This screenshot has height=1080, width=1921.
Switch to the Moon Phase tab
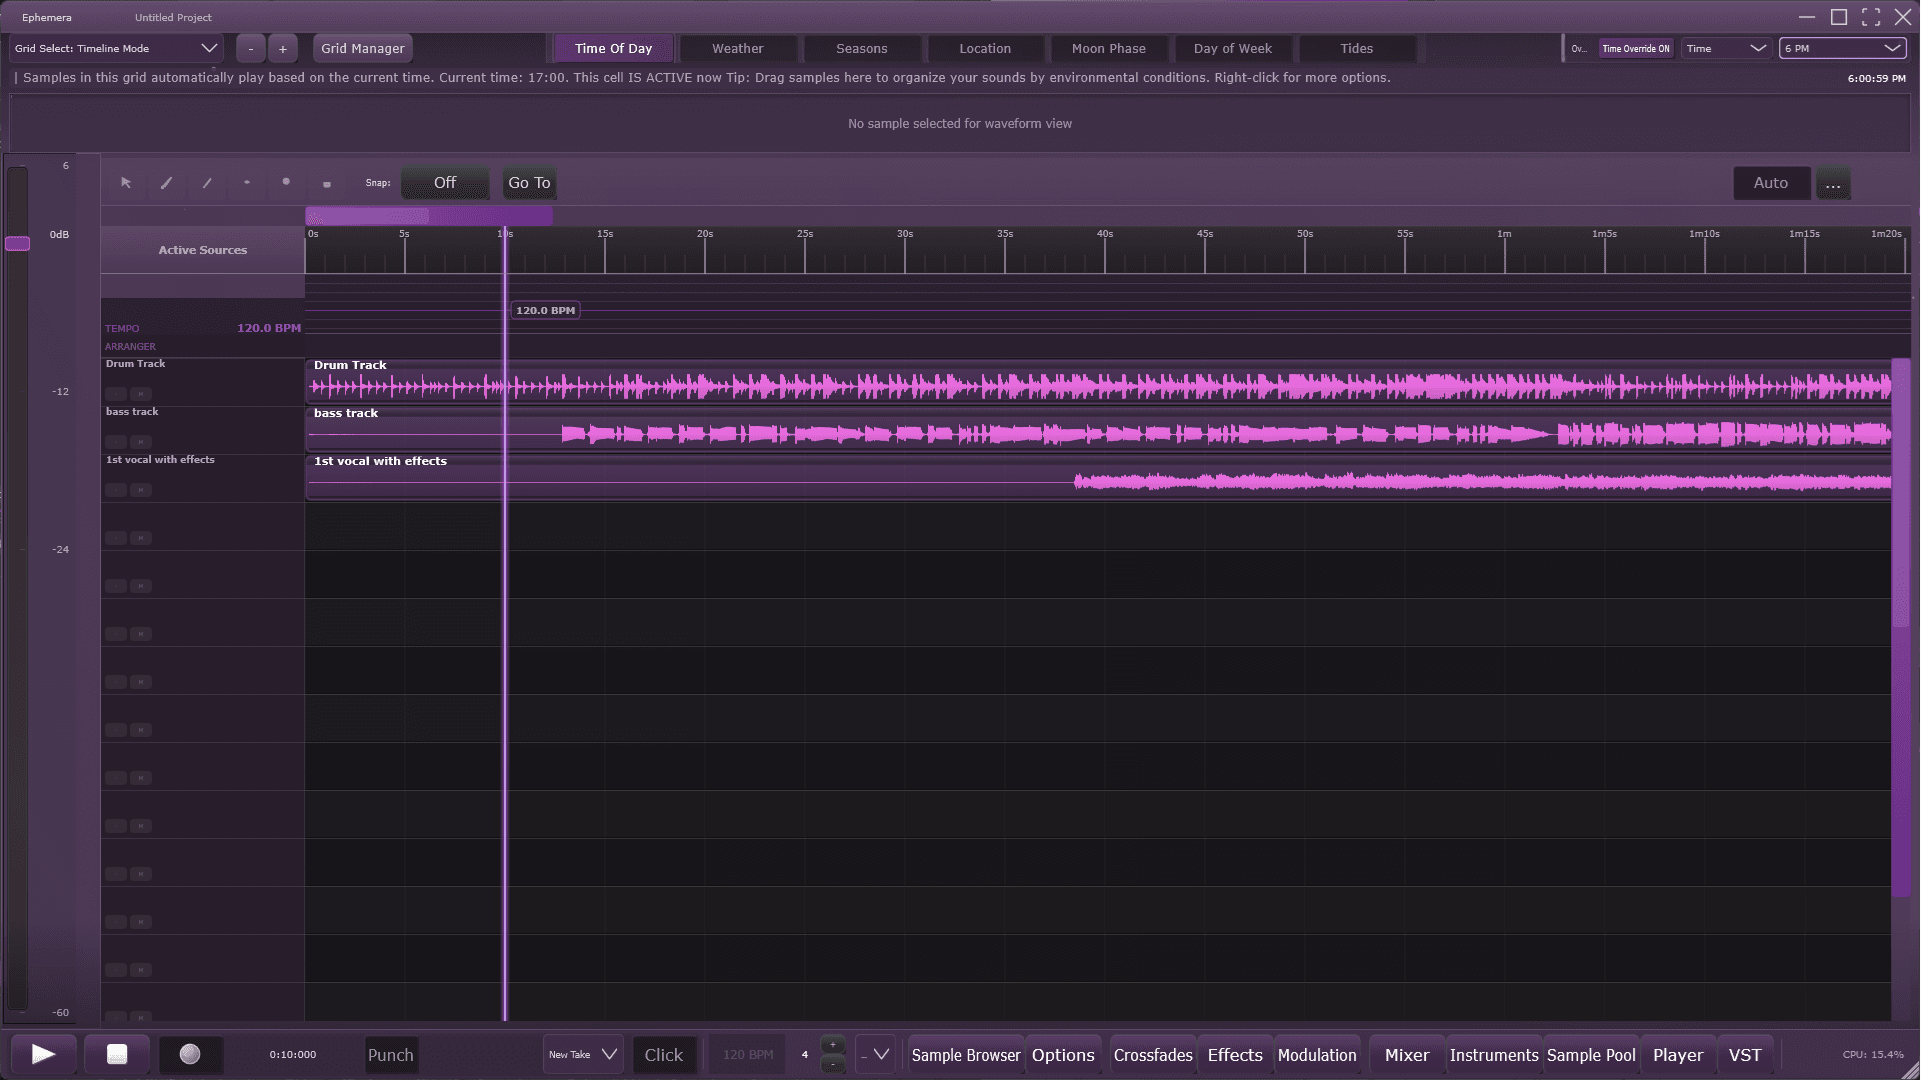1108,48
